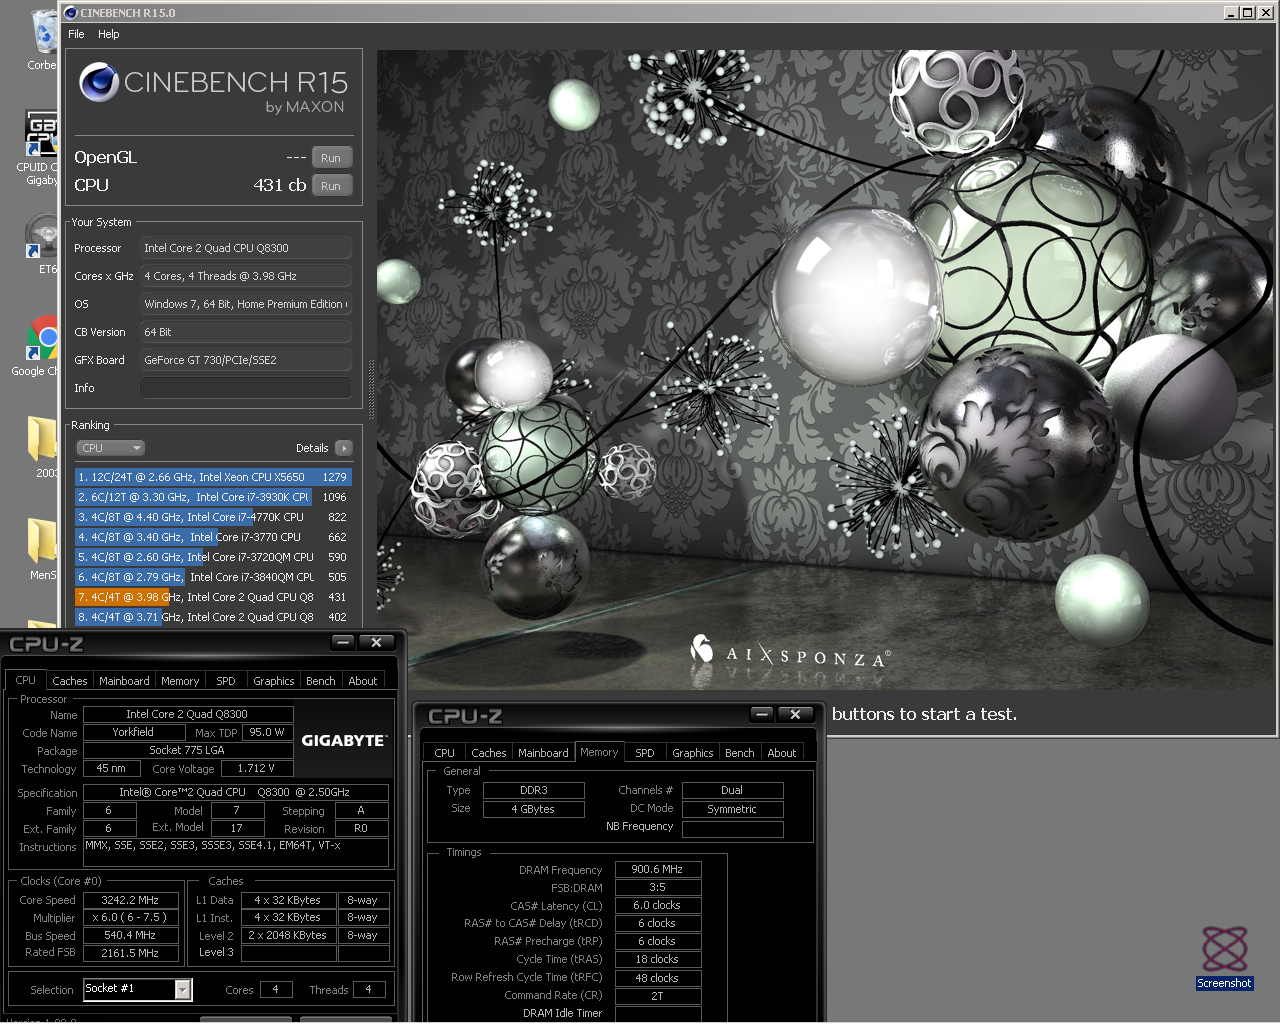The image size is (1280, 1024).
Task: Select ranking row at 3.71 GHz
Action: (213, 617)
